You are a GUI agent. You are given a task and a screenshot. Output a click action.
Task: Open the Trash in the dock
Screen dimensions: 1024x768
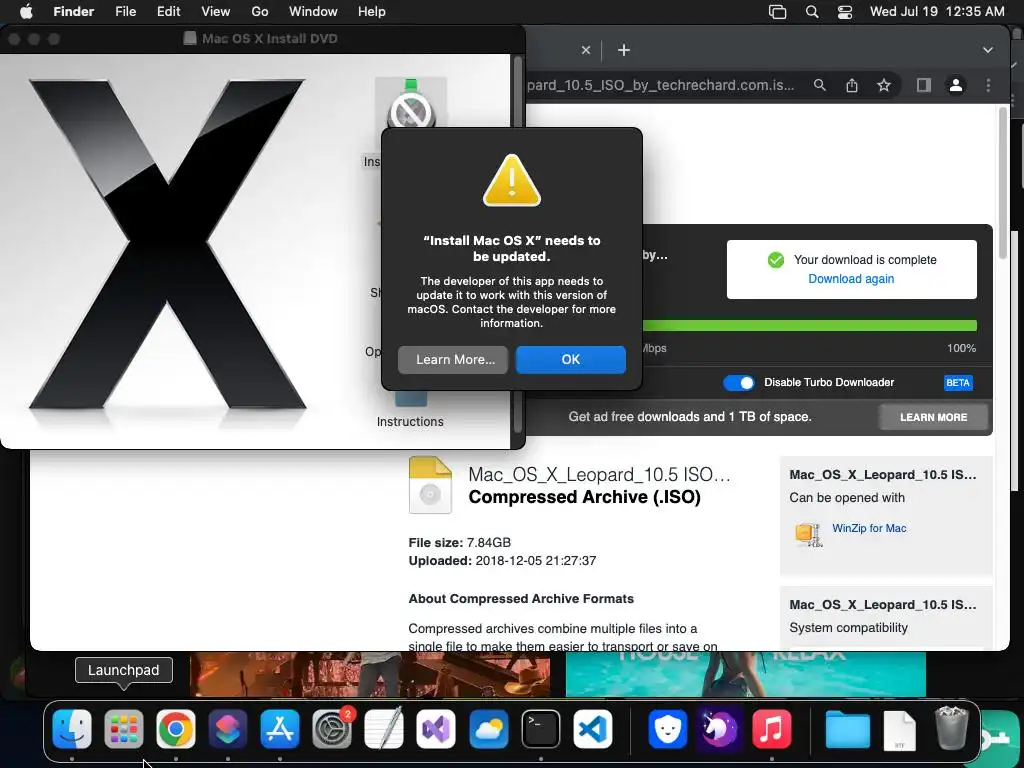pyautogui.click(x=951, y=728)
